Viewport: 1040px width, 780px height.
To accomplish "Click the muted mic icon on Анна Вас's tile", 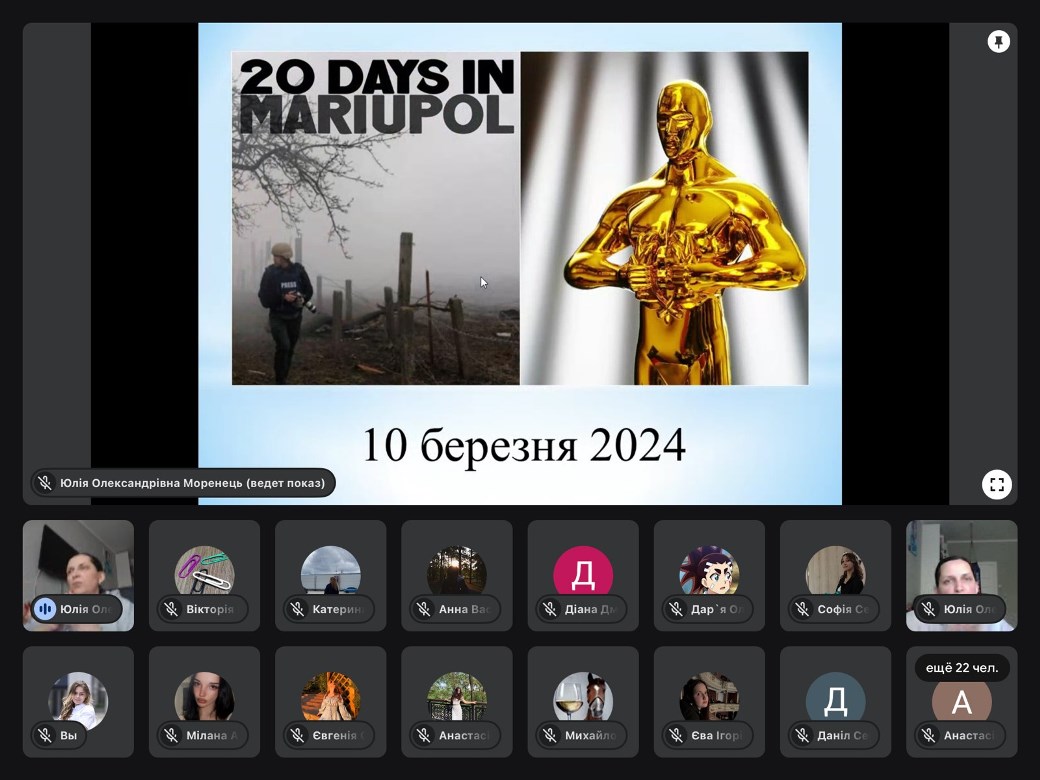I will (424, 609).
